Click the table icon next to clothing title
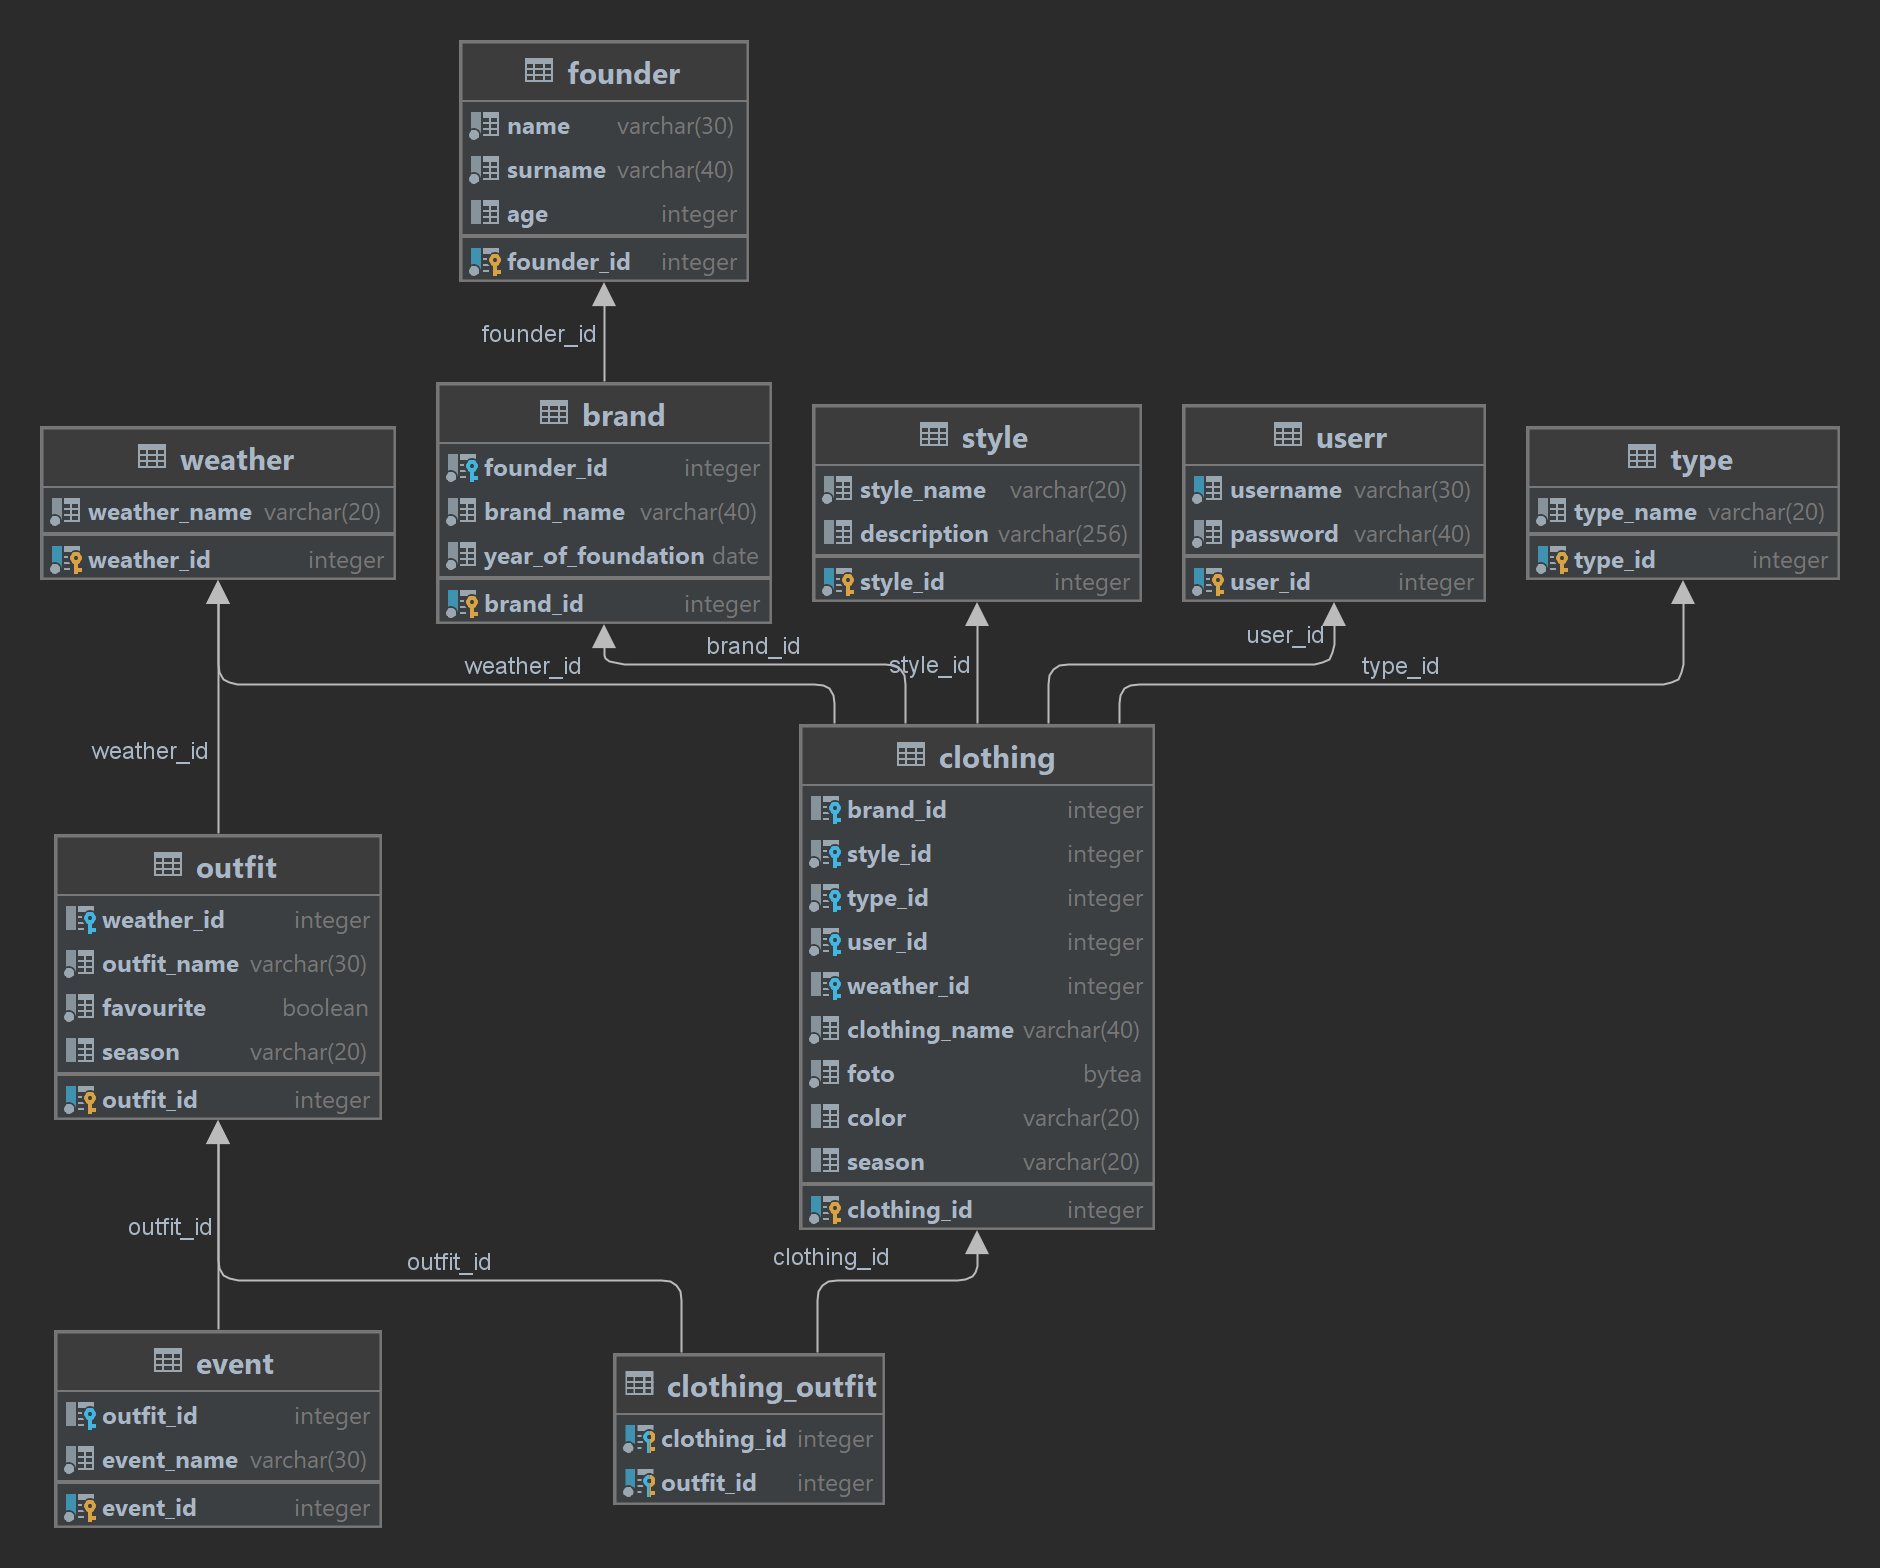Screen dimensions: 1880x1568 910,755
